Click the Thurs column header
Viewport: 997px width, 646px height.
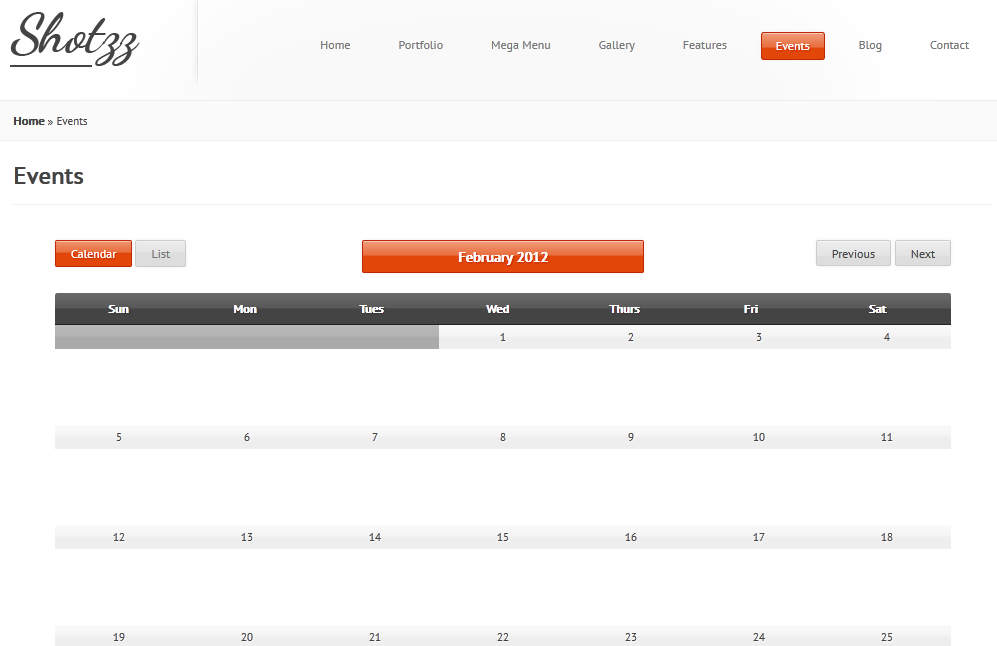[624, 309]
